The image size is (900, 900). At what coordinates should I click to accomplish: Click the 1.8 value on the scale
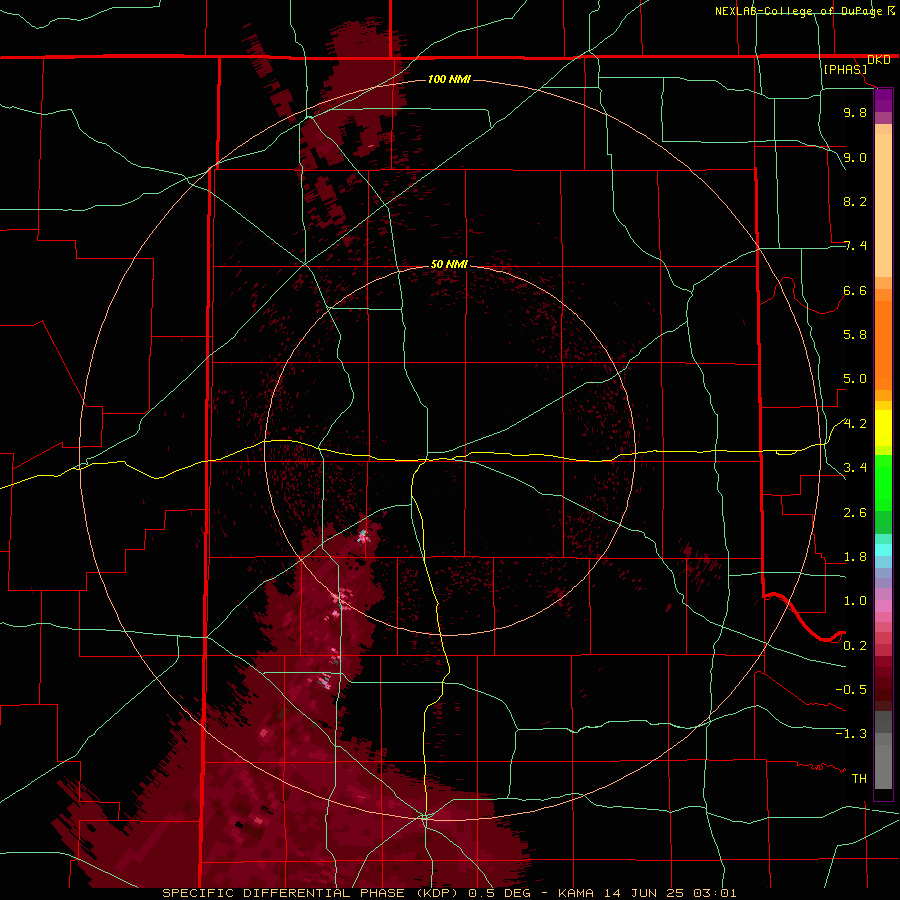(x=855, y=557)
